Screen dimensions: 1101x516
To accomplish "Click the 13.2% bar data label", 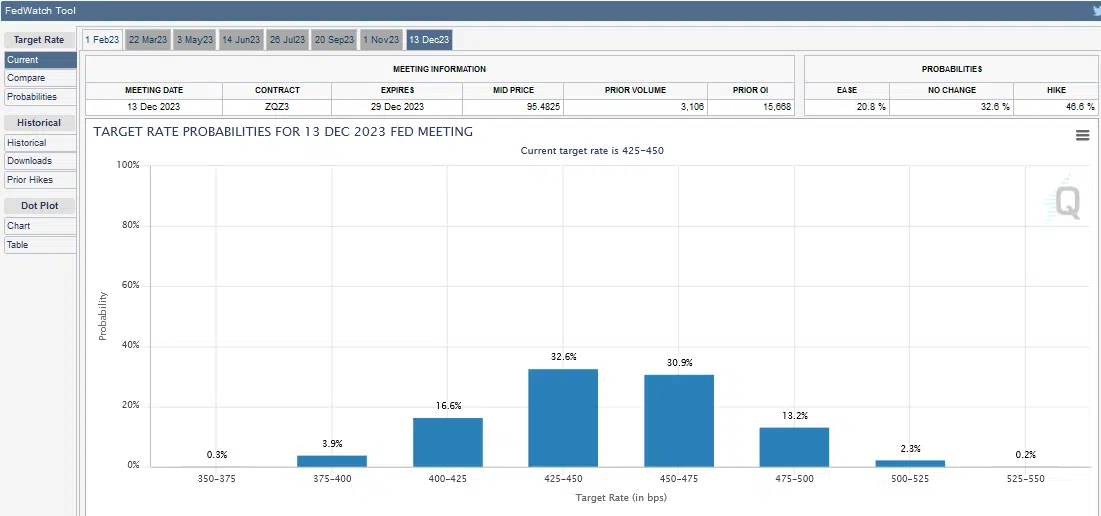I will click(794, 416).
